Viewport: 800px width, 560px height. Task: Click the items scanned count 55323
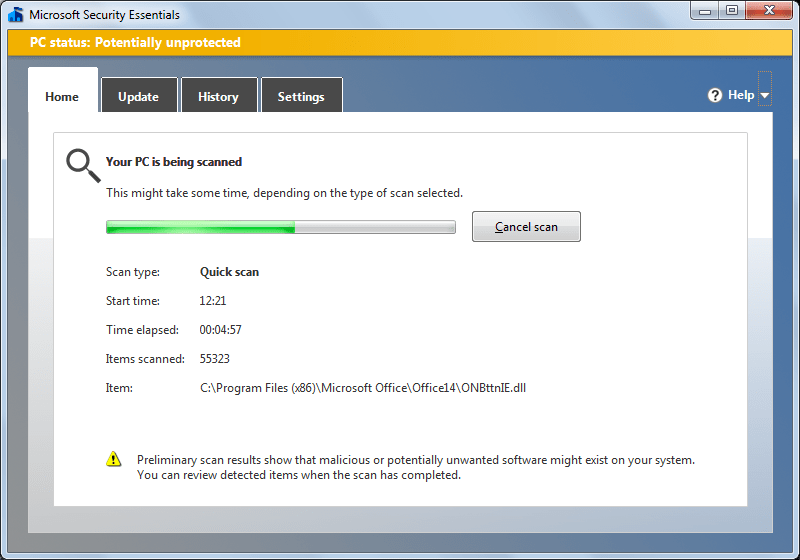[x=214, y=359]
